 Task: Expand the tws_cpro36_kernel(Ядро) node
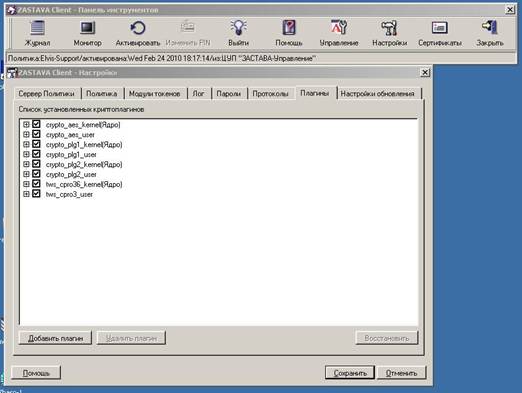click(x=26, y=184)
